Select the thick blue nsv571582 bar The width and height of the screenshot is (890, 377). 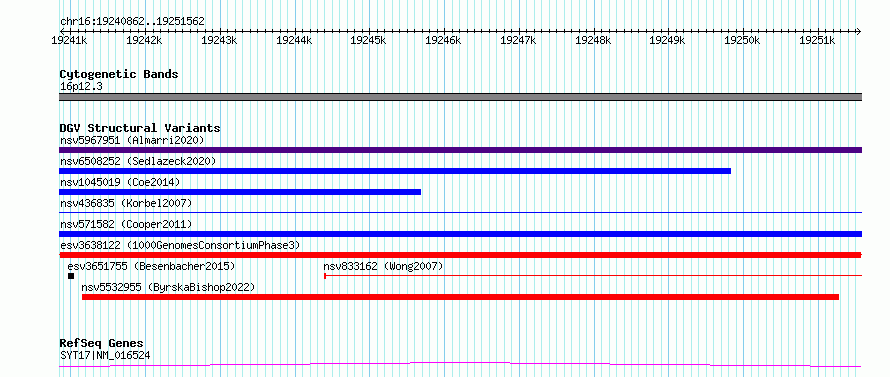coord(460,234)
